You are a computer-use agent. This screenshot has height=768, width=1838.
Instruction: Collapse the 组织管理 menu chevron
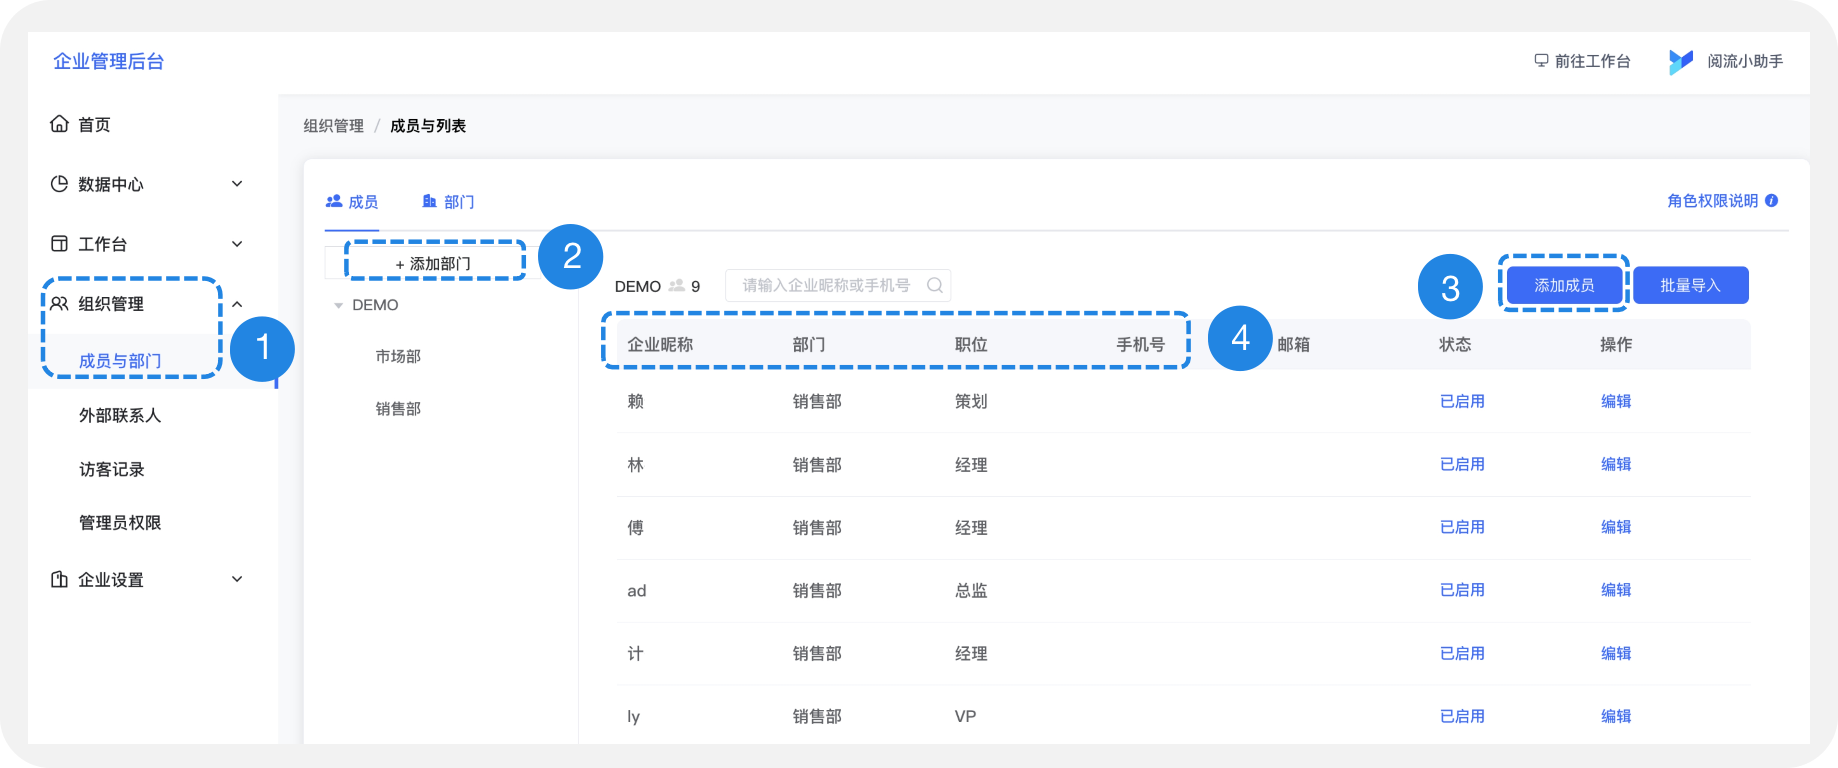tap(237, 304)
